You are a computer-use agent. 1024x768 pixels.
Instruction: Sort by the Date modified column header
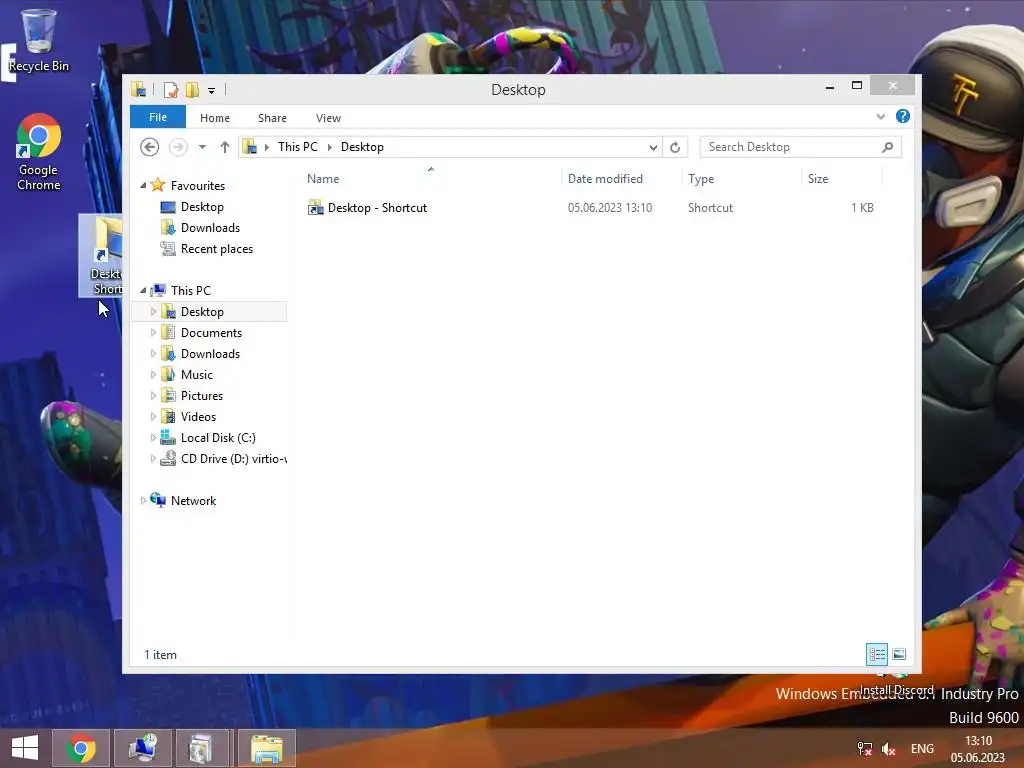(605, 179)
